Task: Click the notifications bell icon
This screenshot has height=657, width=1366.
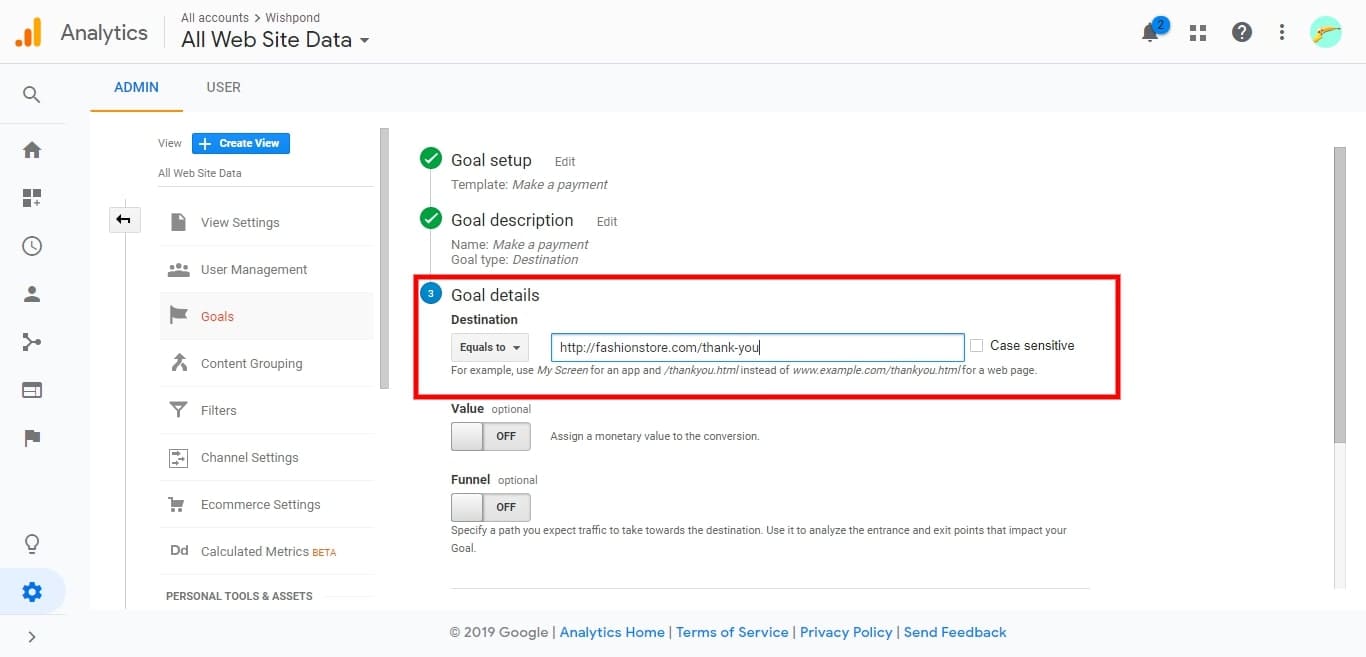Action: [x=1150, y=33]
